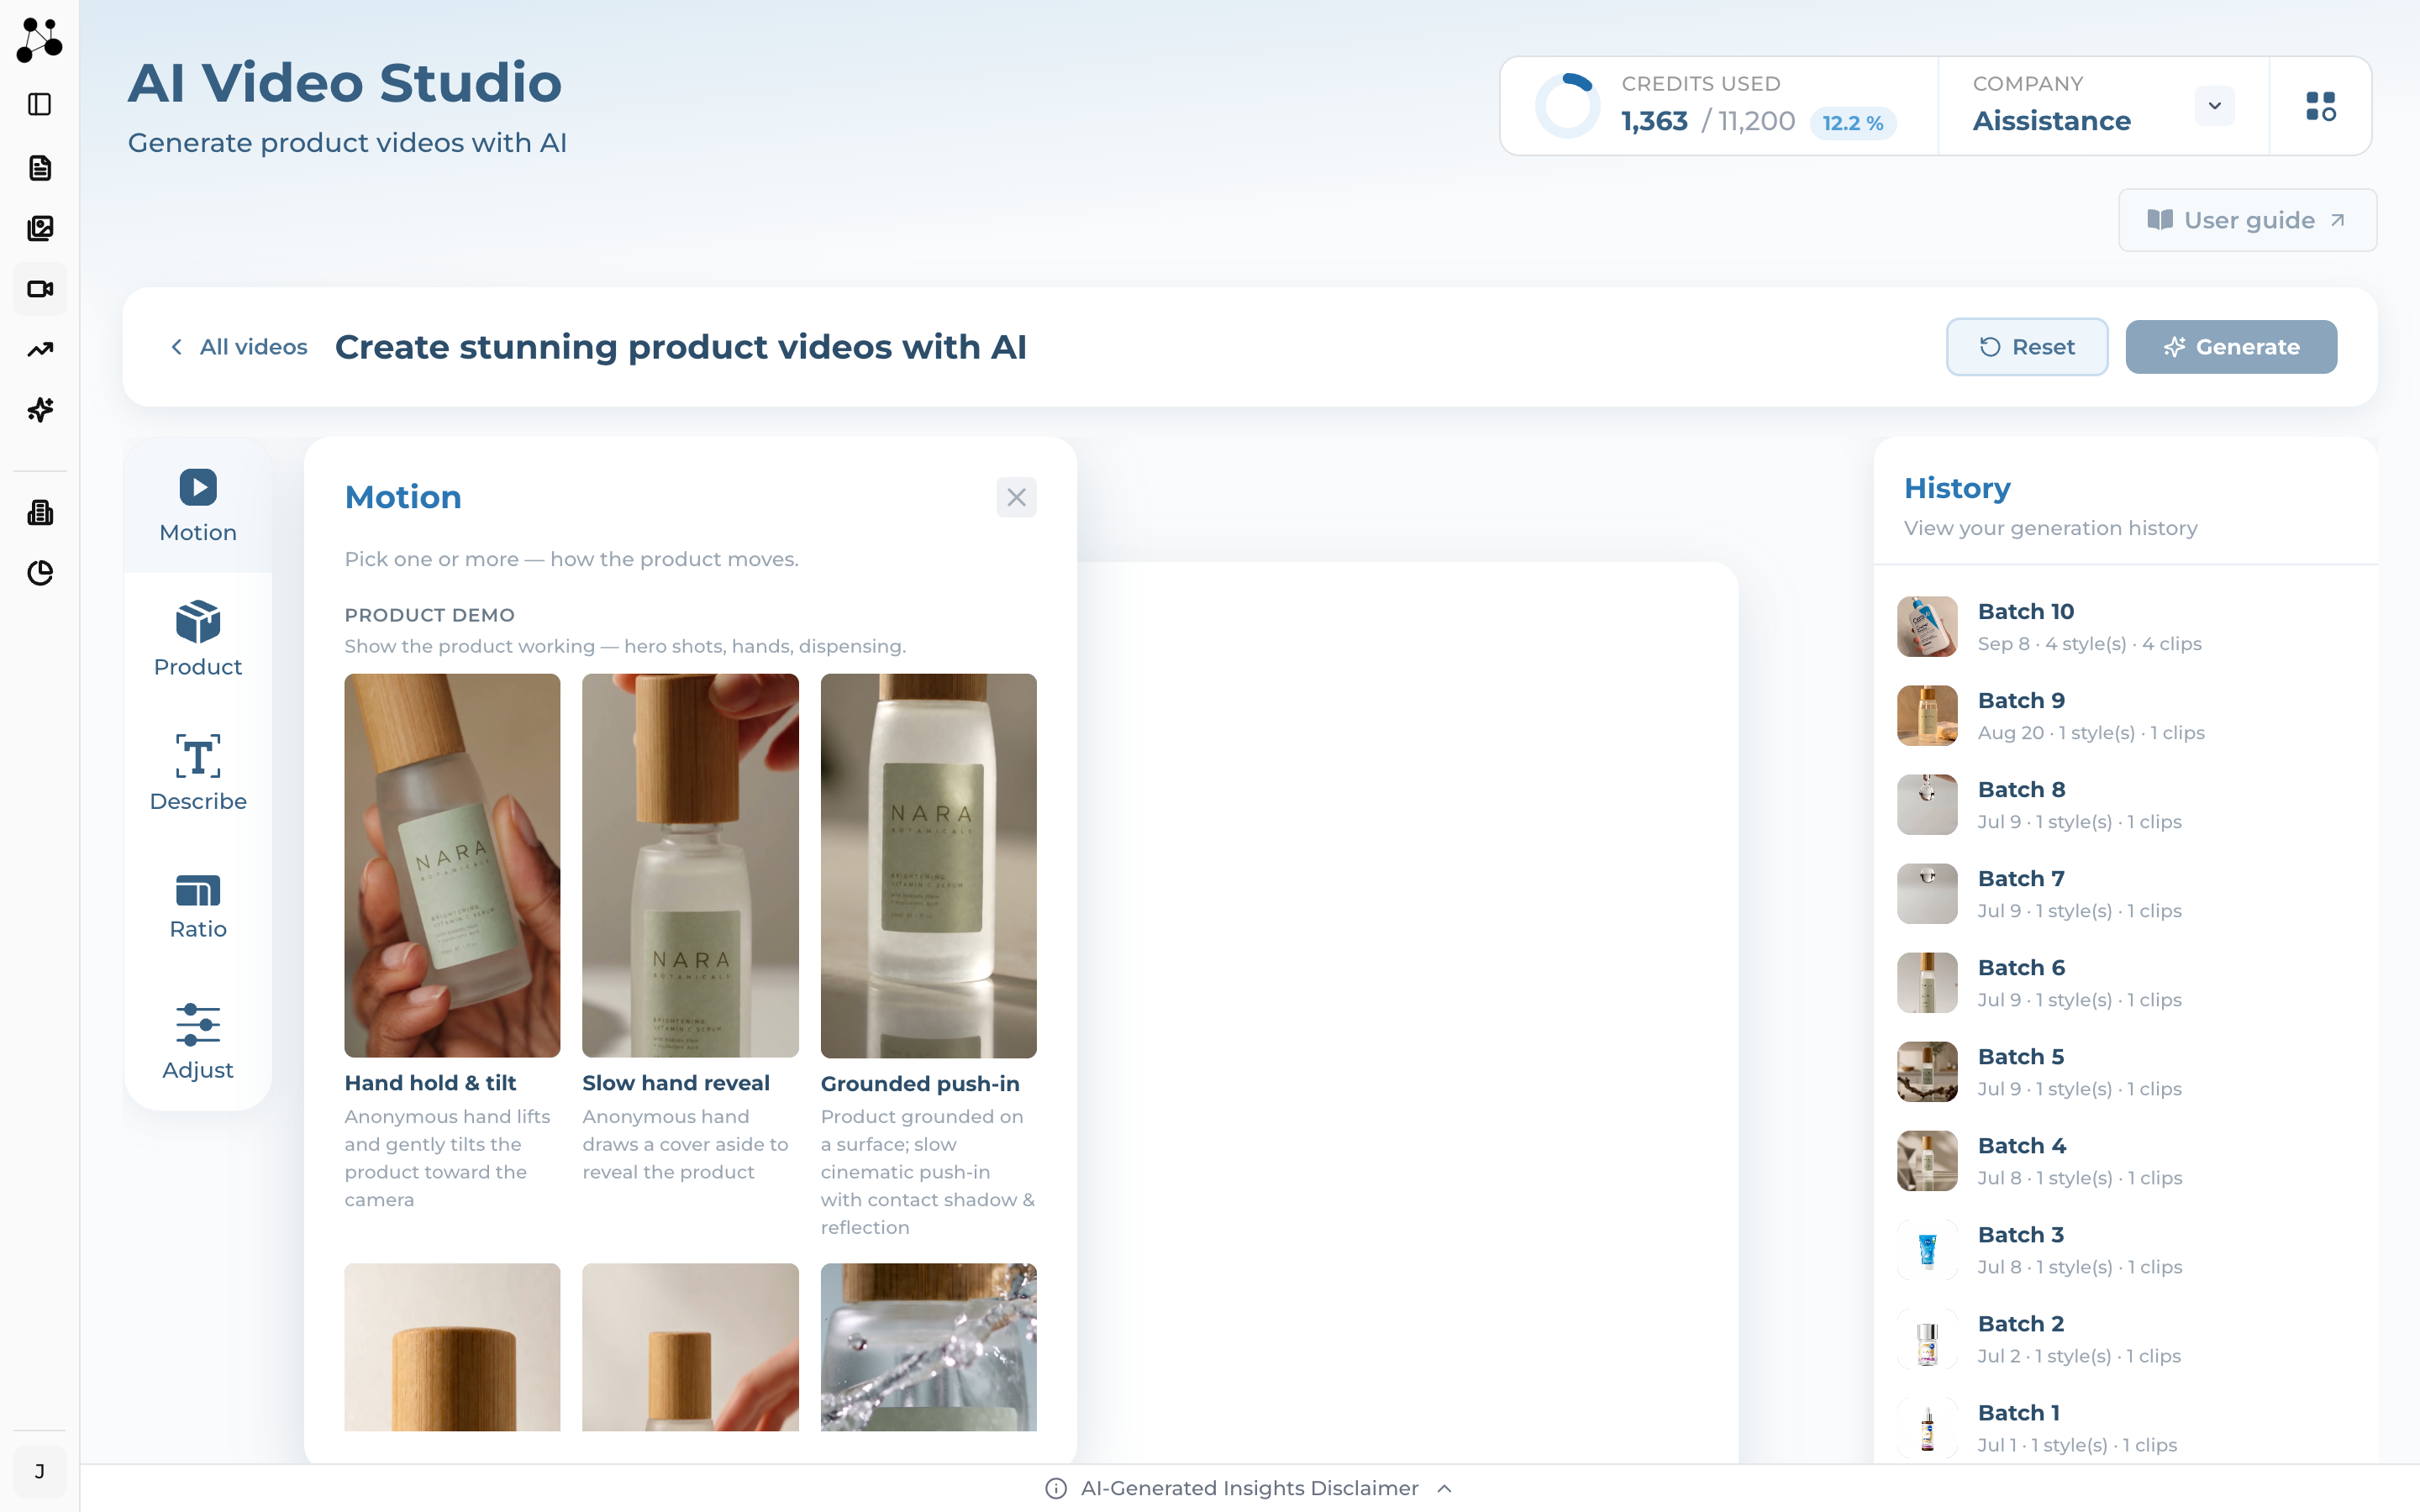This screenshot has height=1512, width=2420.
Task: Expand the Company dropdown arrow
Action: pos(2214,106)
